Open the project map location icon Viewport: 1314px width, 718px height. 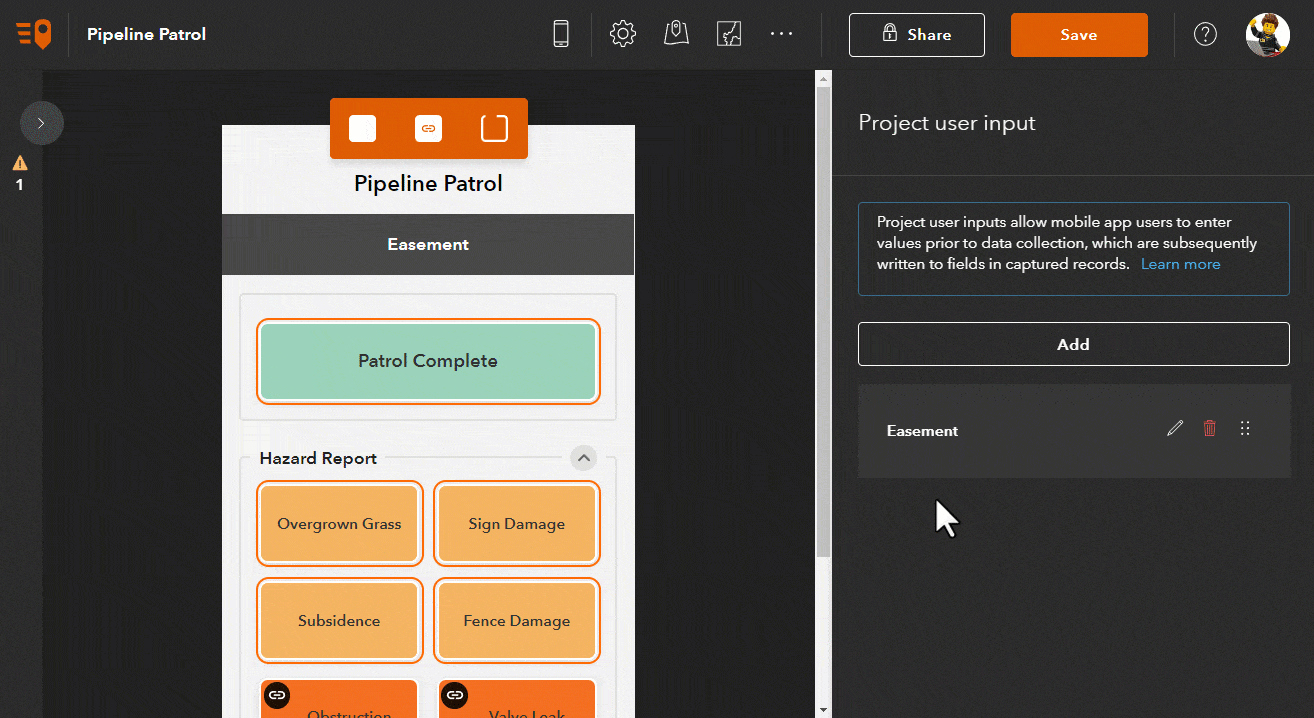click(x=675, y=33)
